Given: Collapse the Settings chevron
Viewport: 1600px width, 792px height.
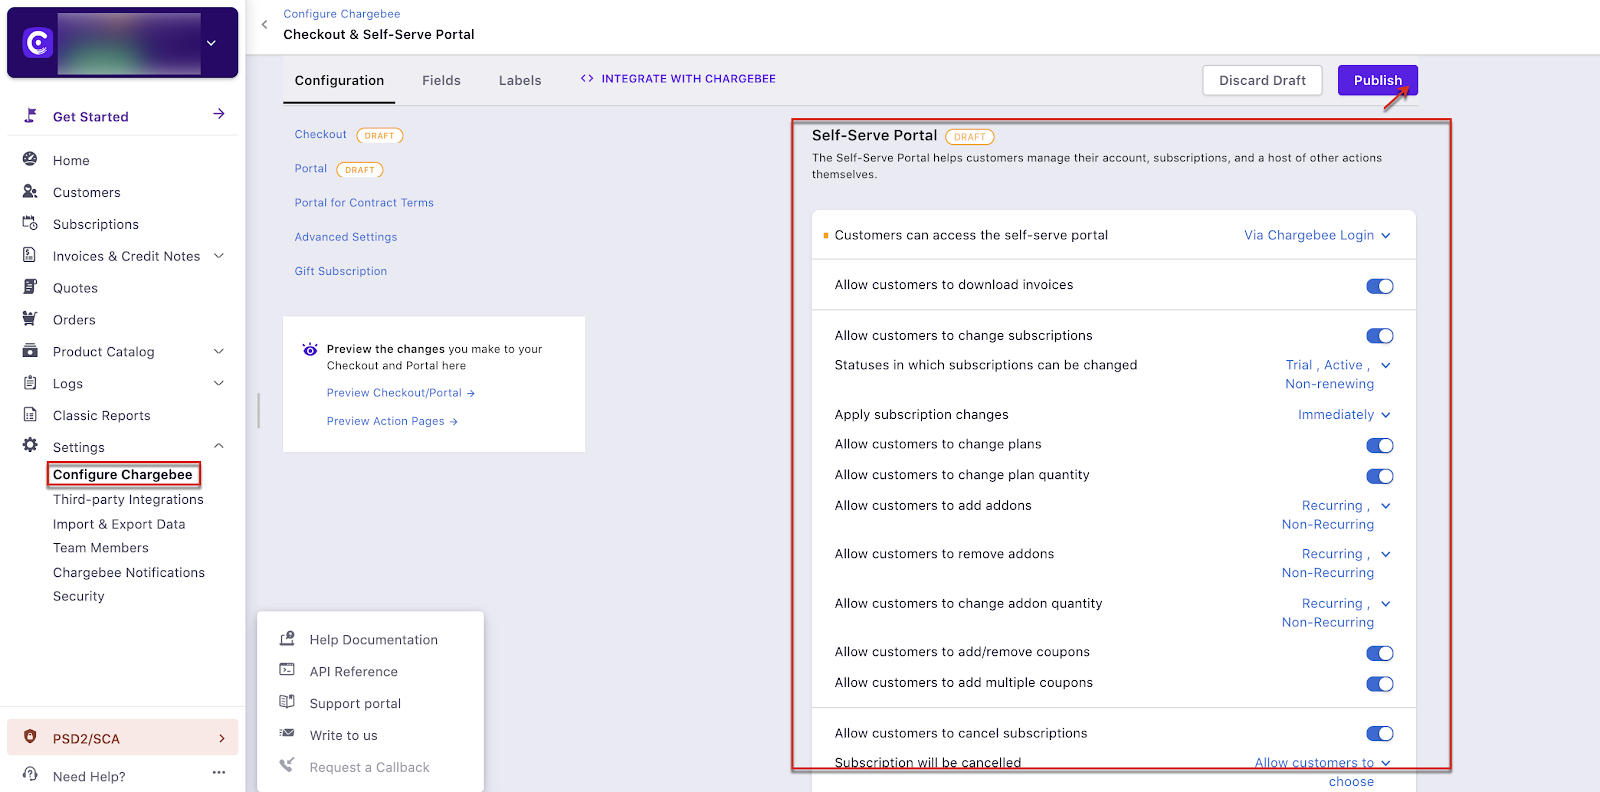Looking at the screenshot, I should [x=219, y=446].
